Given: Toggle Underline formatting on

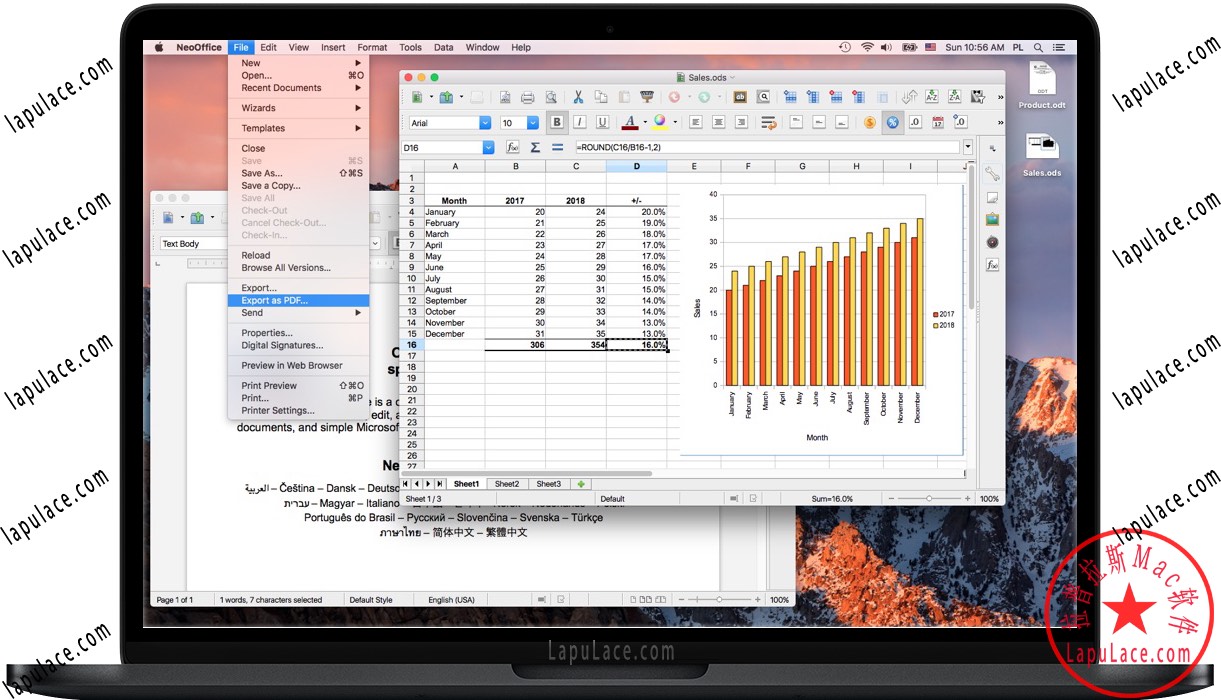Looking at the screenshot, I should [x=601, y=122].
